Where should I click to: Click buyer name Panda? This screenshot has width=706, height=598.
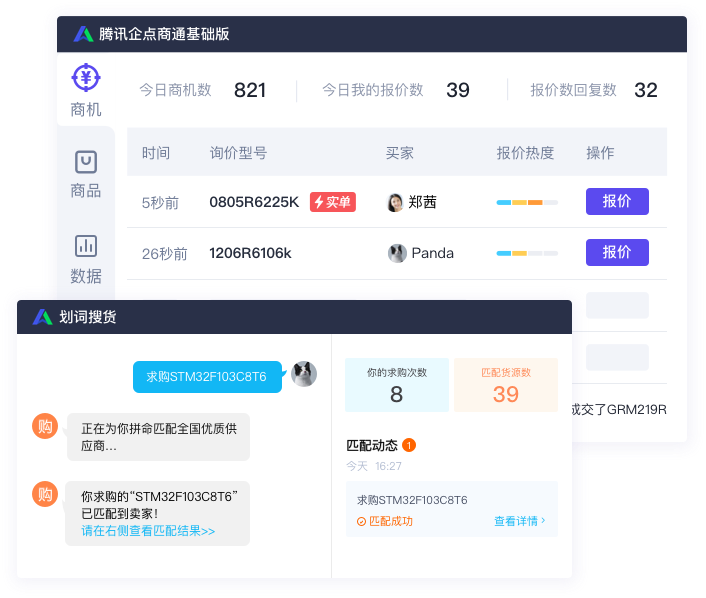click(432, 253)
